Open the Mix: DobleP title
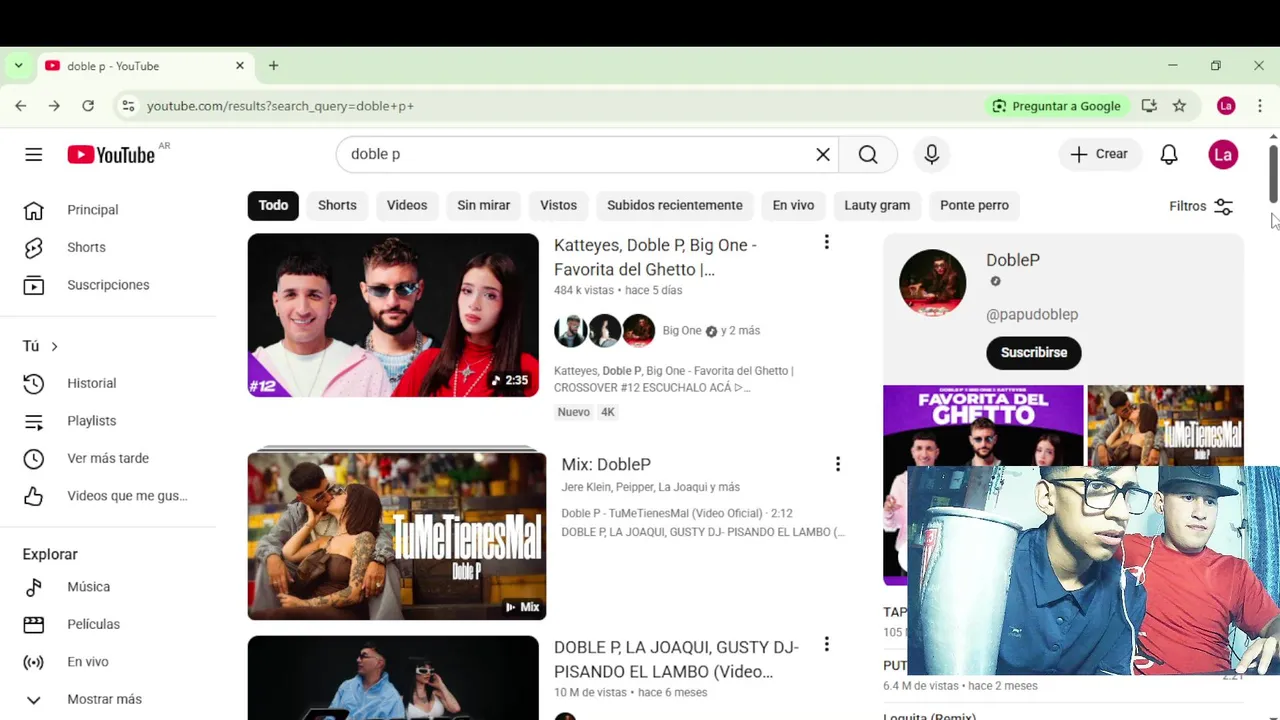Viewport: 1280px width, 720px height. [606, 464]
